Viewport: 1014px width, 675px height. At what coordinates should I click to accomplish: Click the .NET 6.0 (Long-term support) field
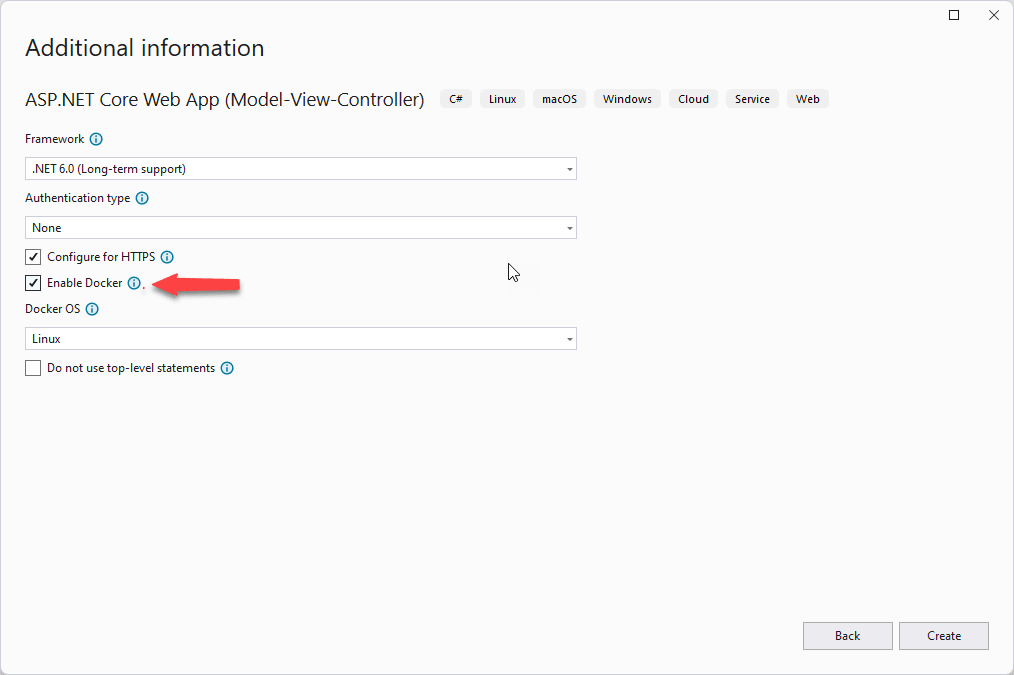[301, 169]
